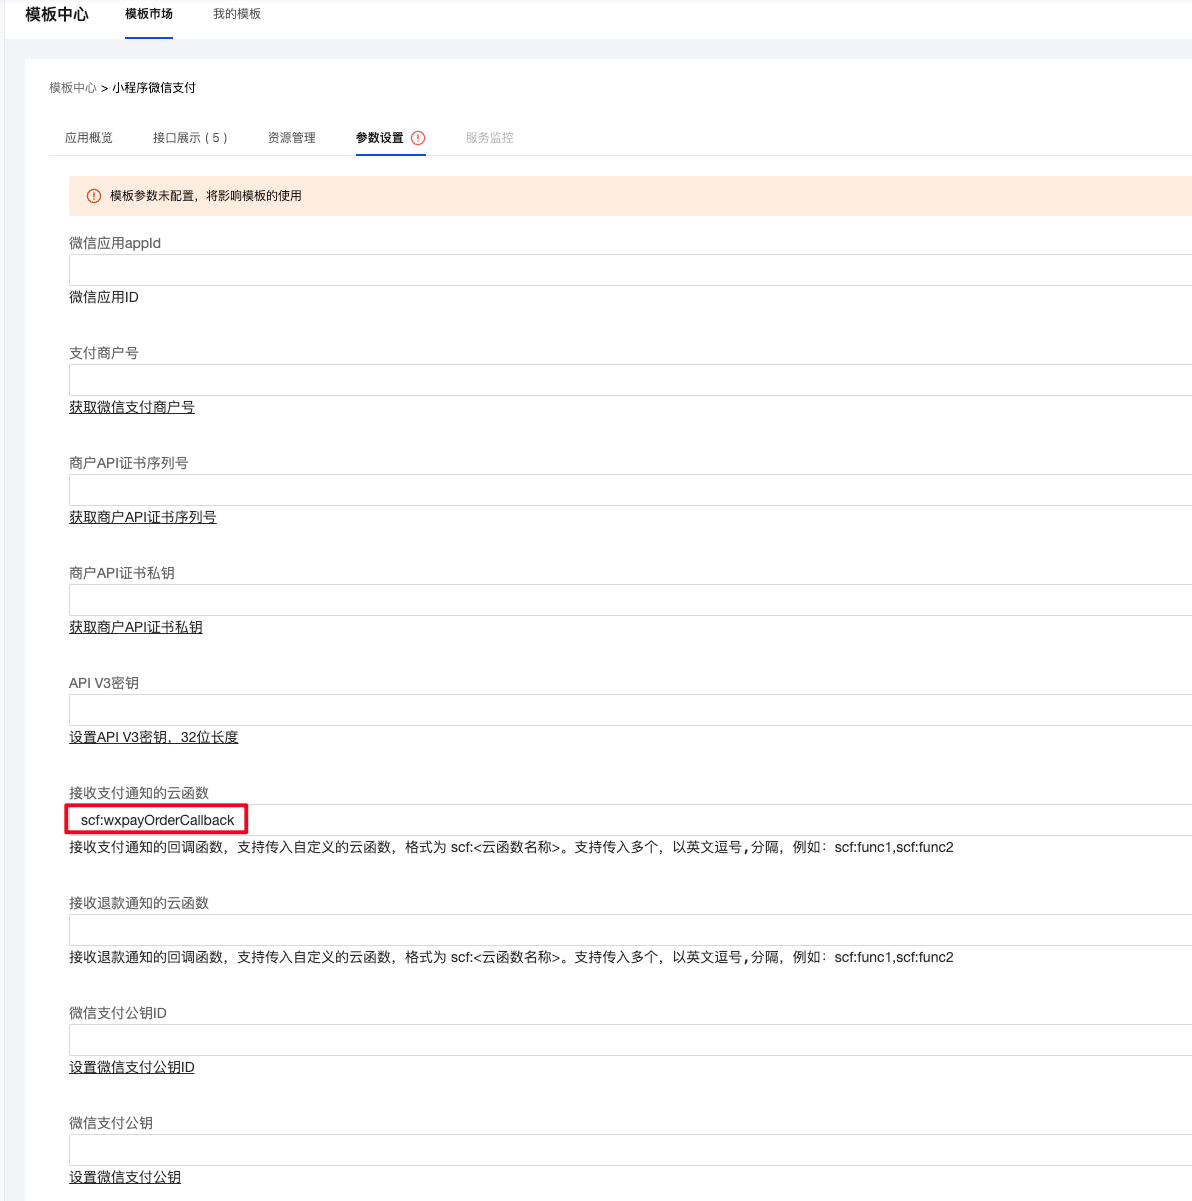This screenshot has height=1201, width=1192.
Task: Click the 微信应用ID hint text
Action: point(104,297)
